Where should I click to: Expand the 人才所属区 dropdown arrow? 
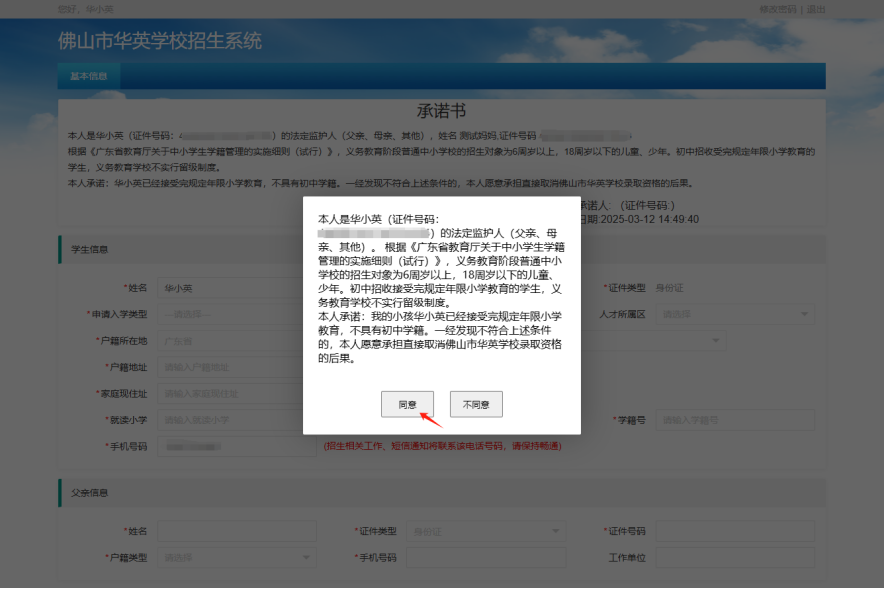click(805, 314)
